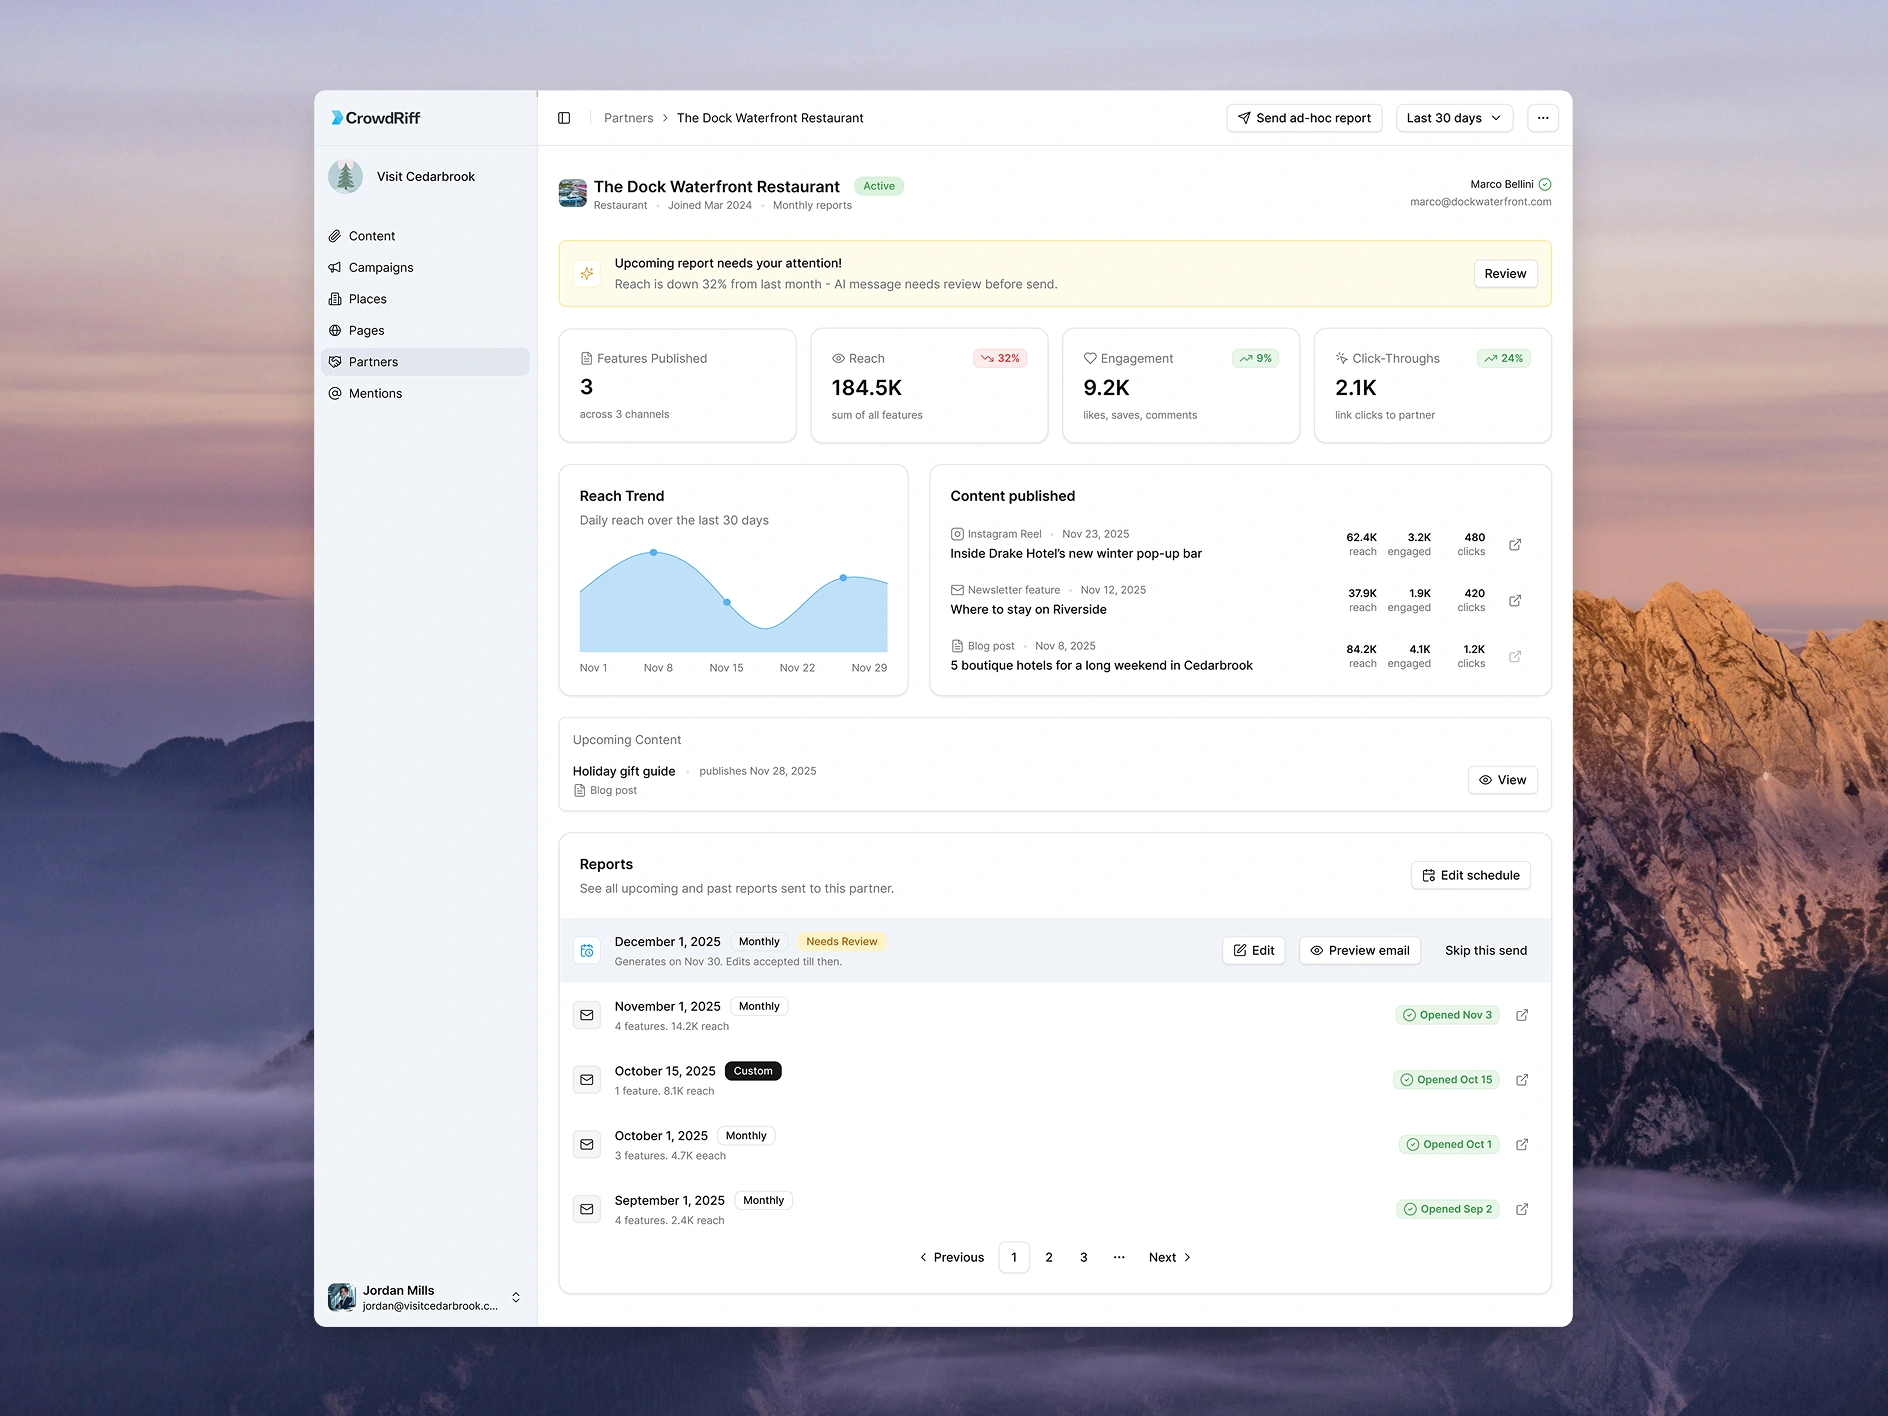Open the October 1, 2025 report externally
Image resolution: width=1888 pixels, height=1416 pixels.
pyautogui.click(x=1522, y=1145)
